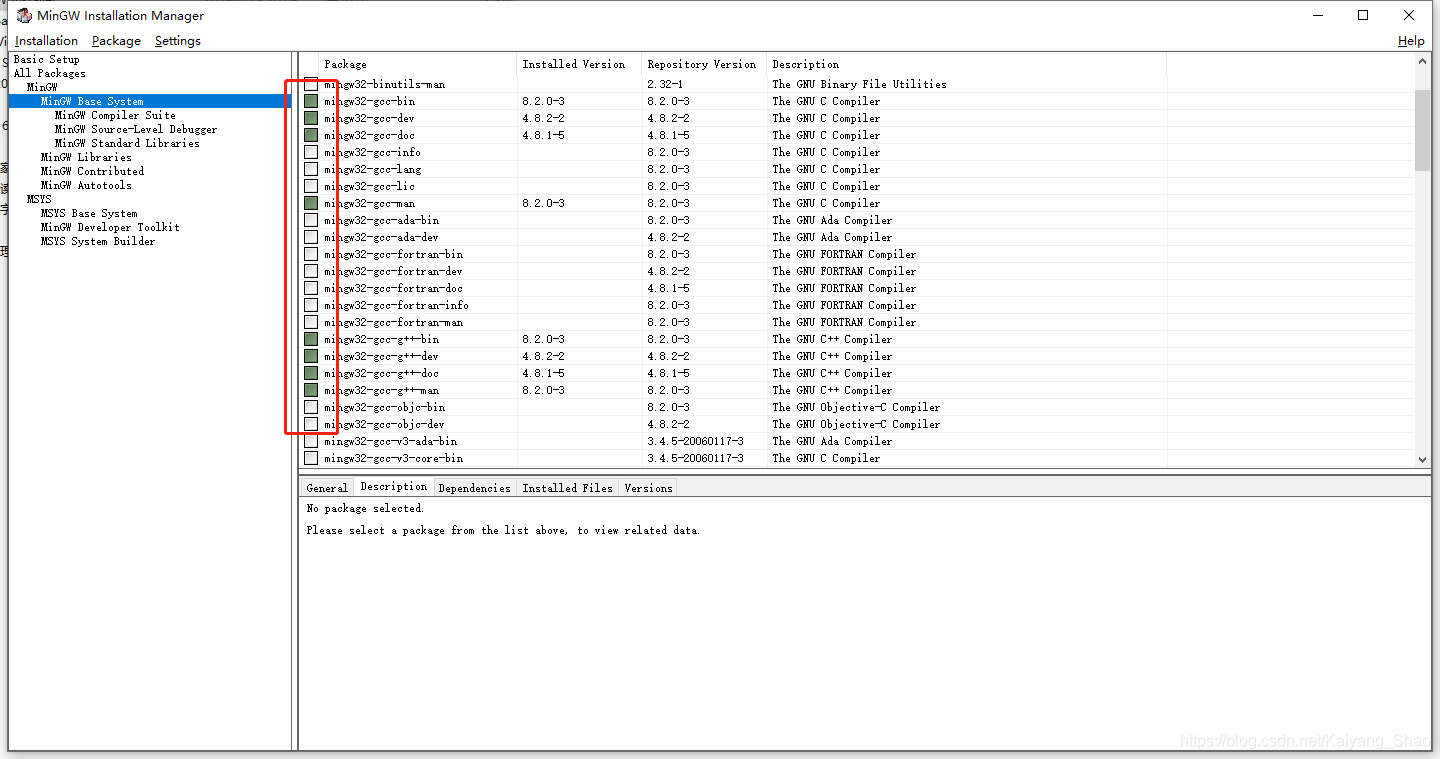The height and width of the screenshot is (759, 1440).
Task: Switch to the Dependencies tab
Action: coord(474,488)
